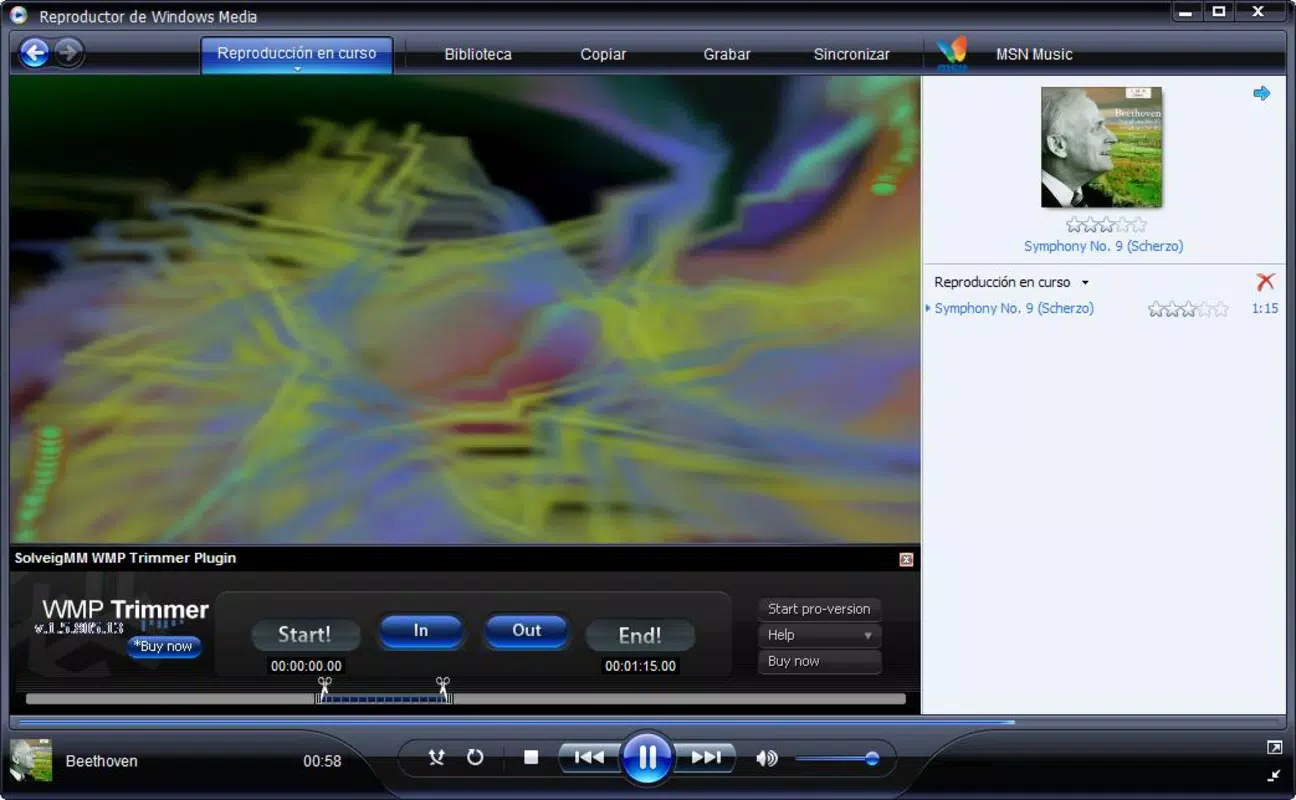Open the Biblioteca tab
This screenshot has height=800, width=1296.
pyautogui.click(x=478, y=54)
